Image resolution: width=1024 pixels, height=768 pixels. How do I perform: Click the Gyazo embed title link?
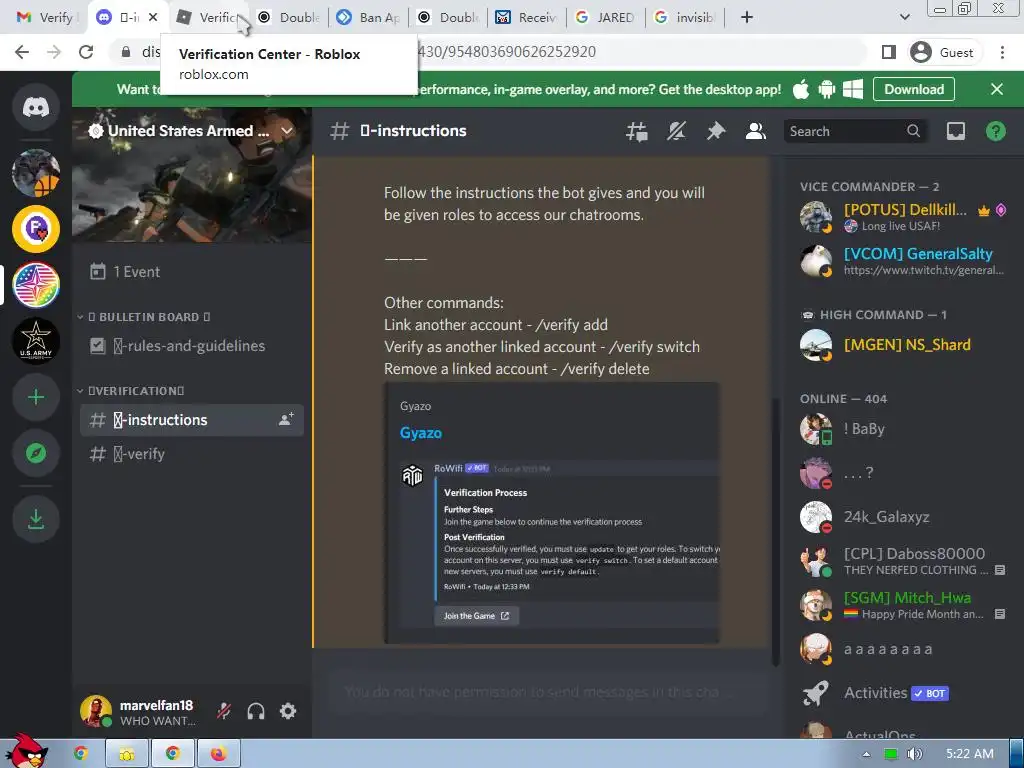pyautogui.click(x=421, y=433)
